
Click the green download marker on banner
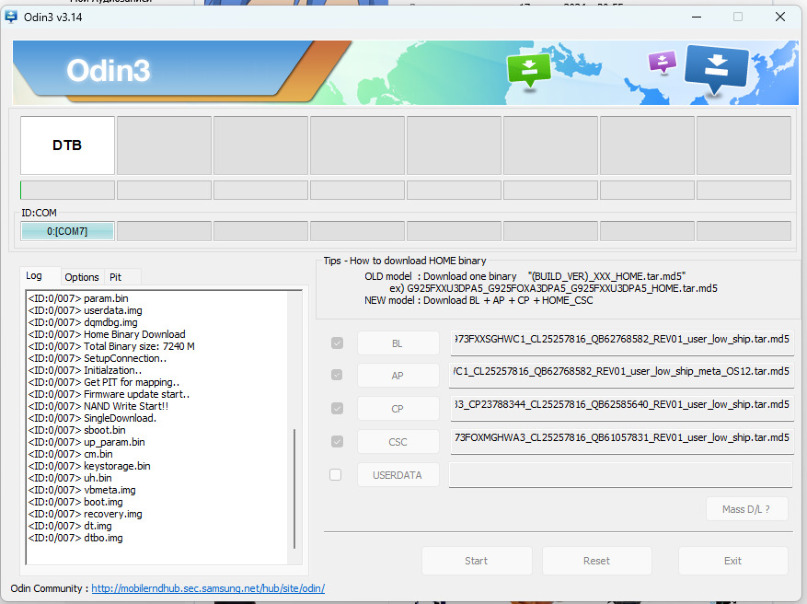click(x=529, y=70)
